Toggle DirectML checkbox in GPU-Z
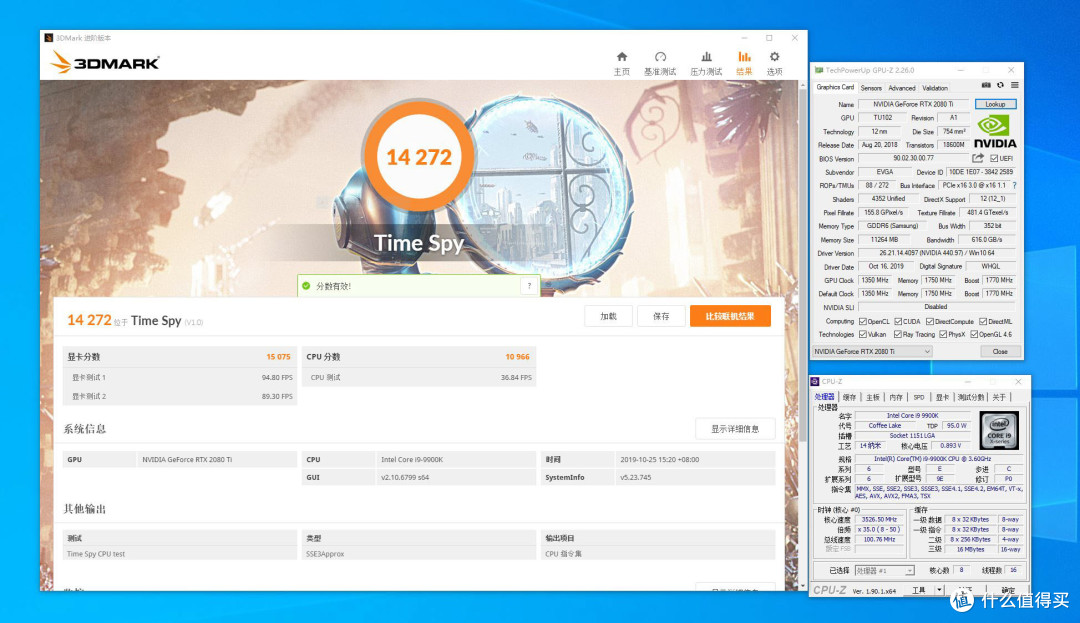 (x=983, y=321)
